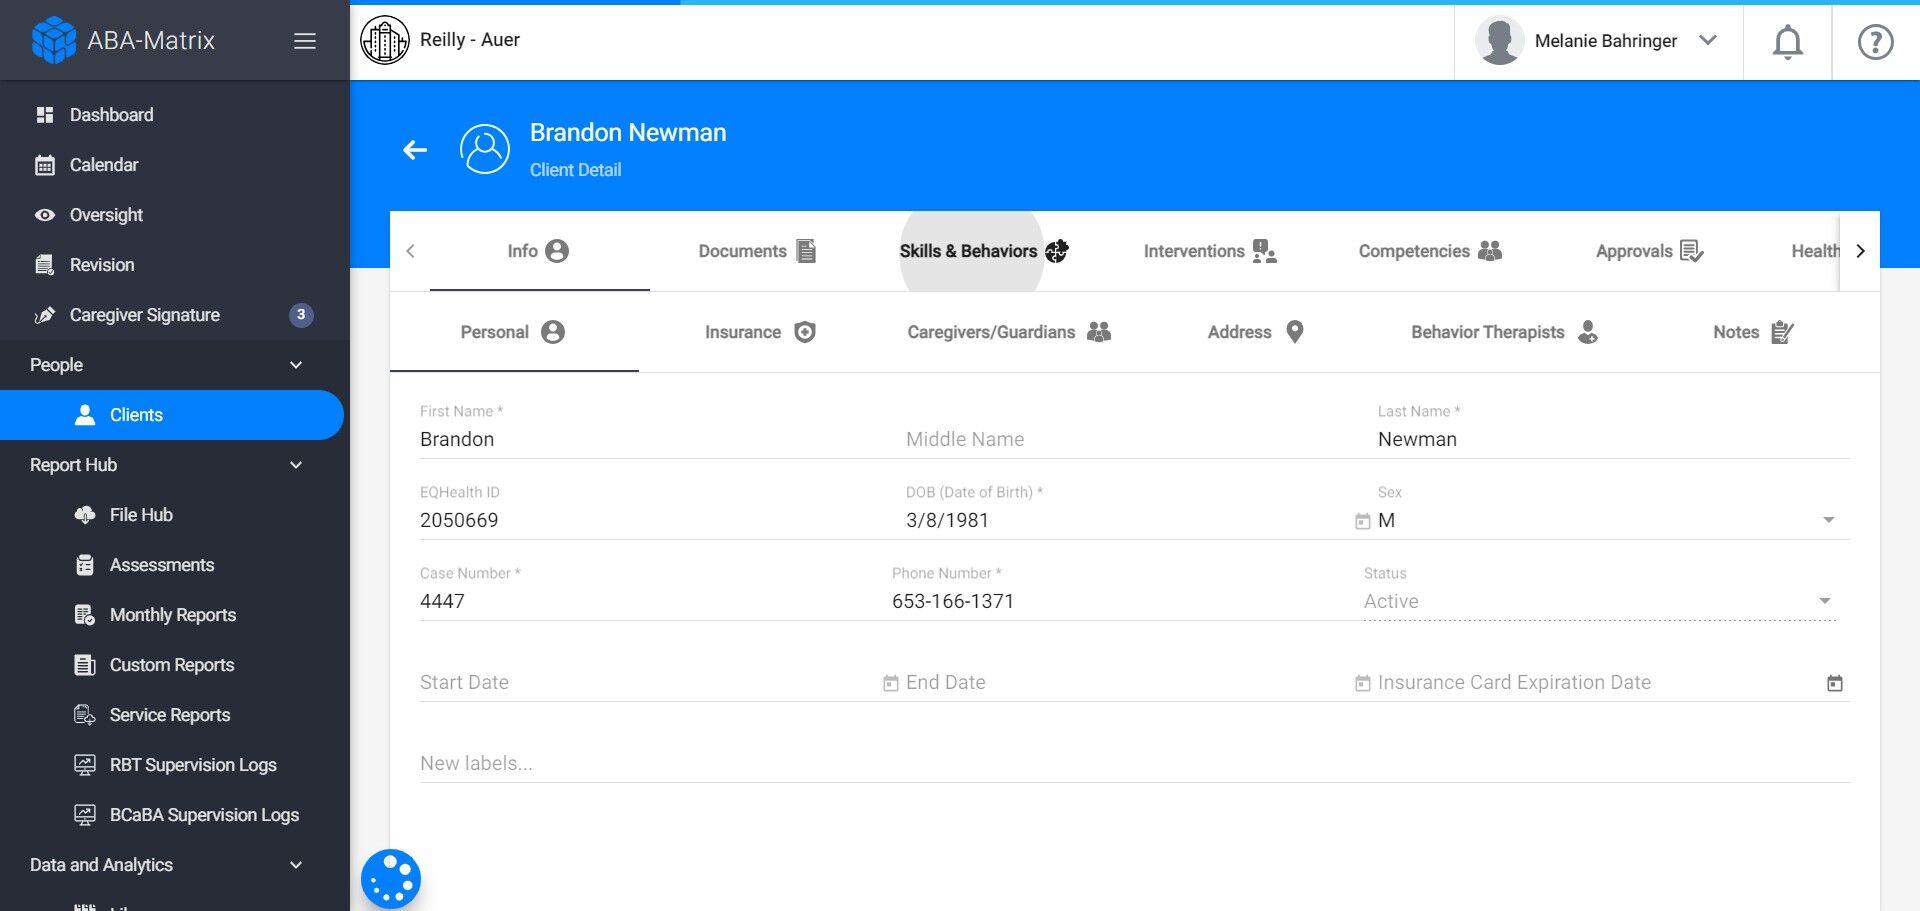Switch to the Interventions tab
This screenshot has width=1920, height=911.
pos(1210,251)
